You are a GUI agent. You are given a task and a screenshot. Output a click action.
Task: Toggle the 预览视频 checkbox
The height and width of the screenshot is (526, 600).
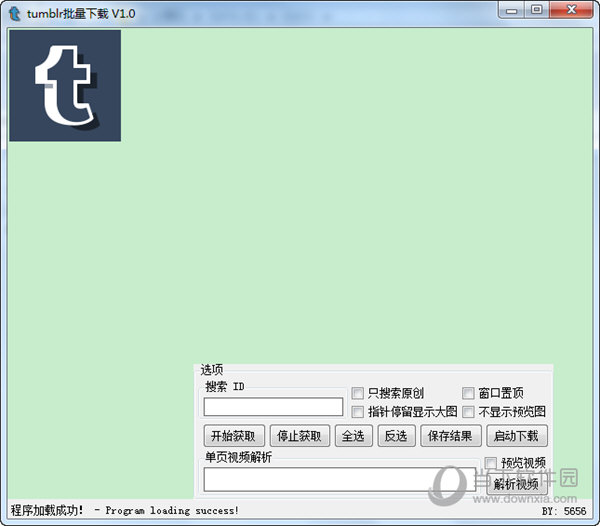point(491,463)
